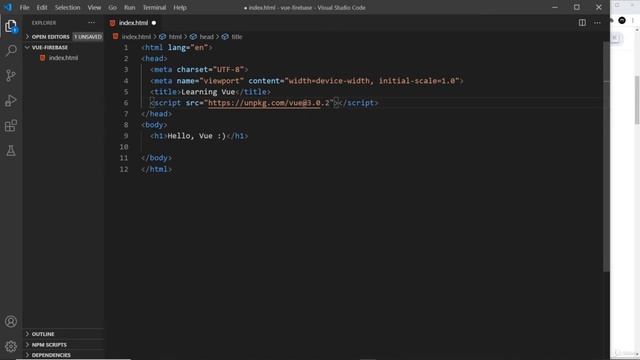
Task: Click head breadcrumb segment
Action: [x=207, y=37]
